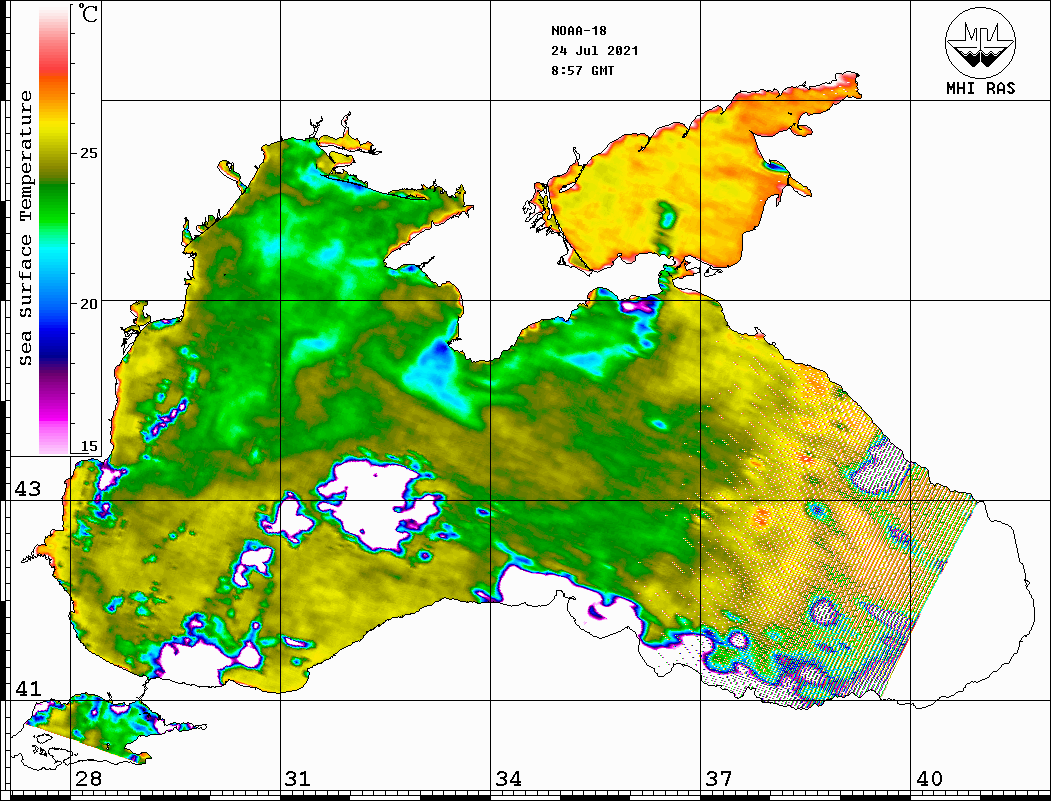The height and width of the screenshot is (801, 1051).
Task: Click longitude label '34'
Action: click(x=508, y=779)
